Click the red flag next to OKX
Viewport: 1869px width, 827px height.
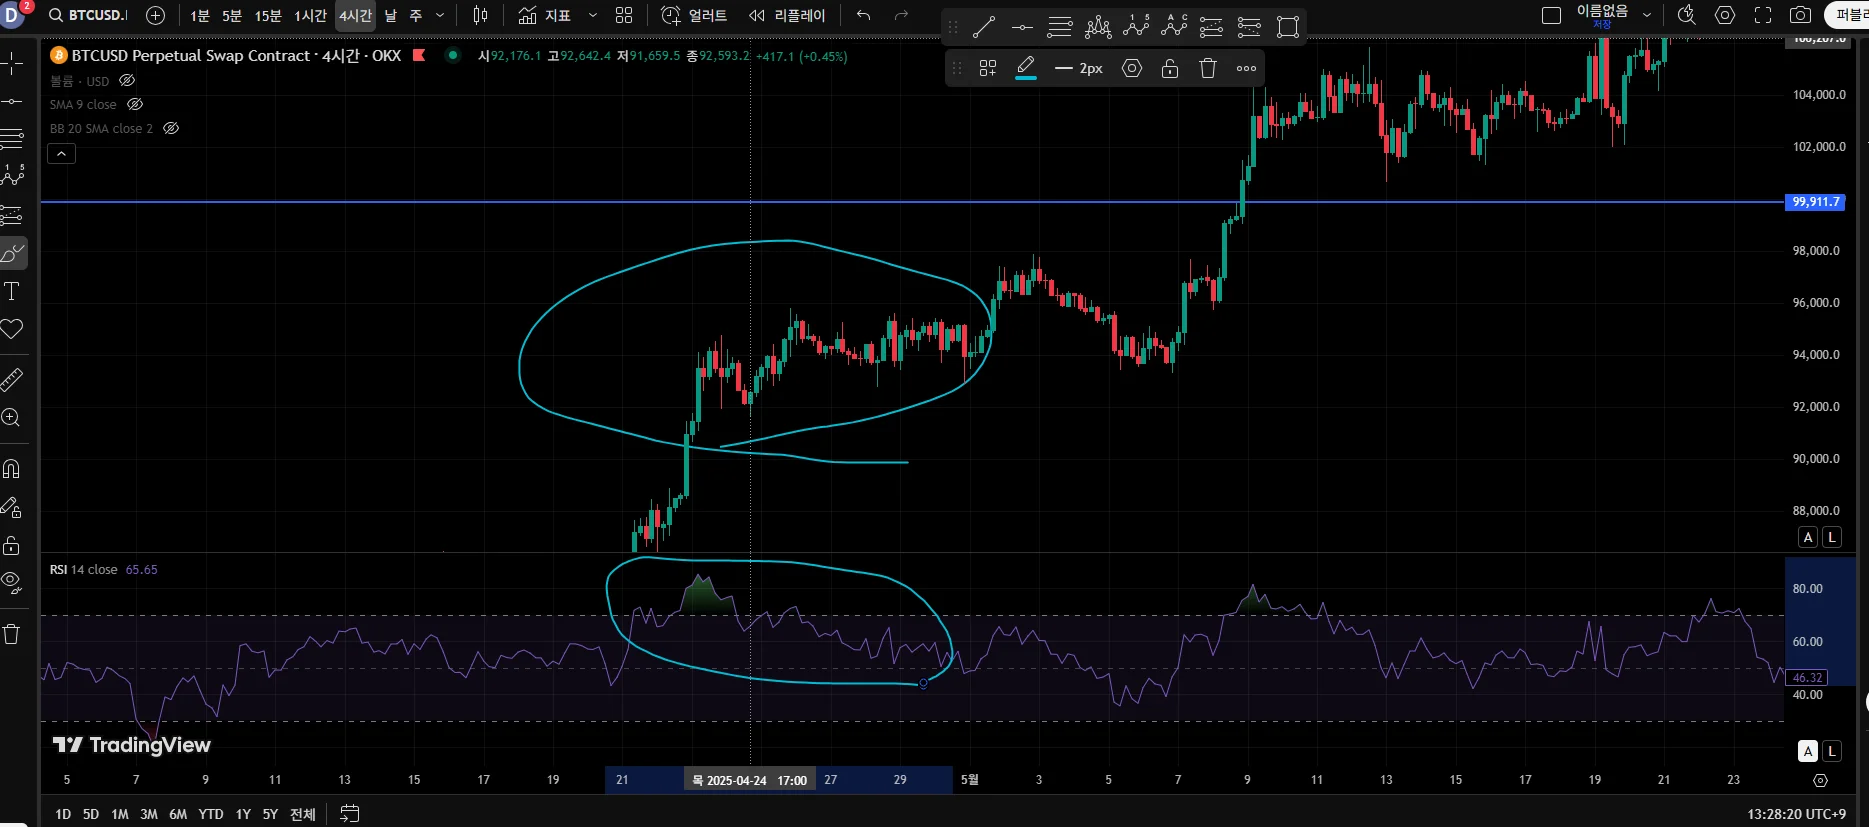(419, 55)
